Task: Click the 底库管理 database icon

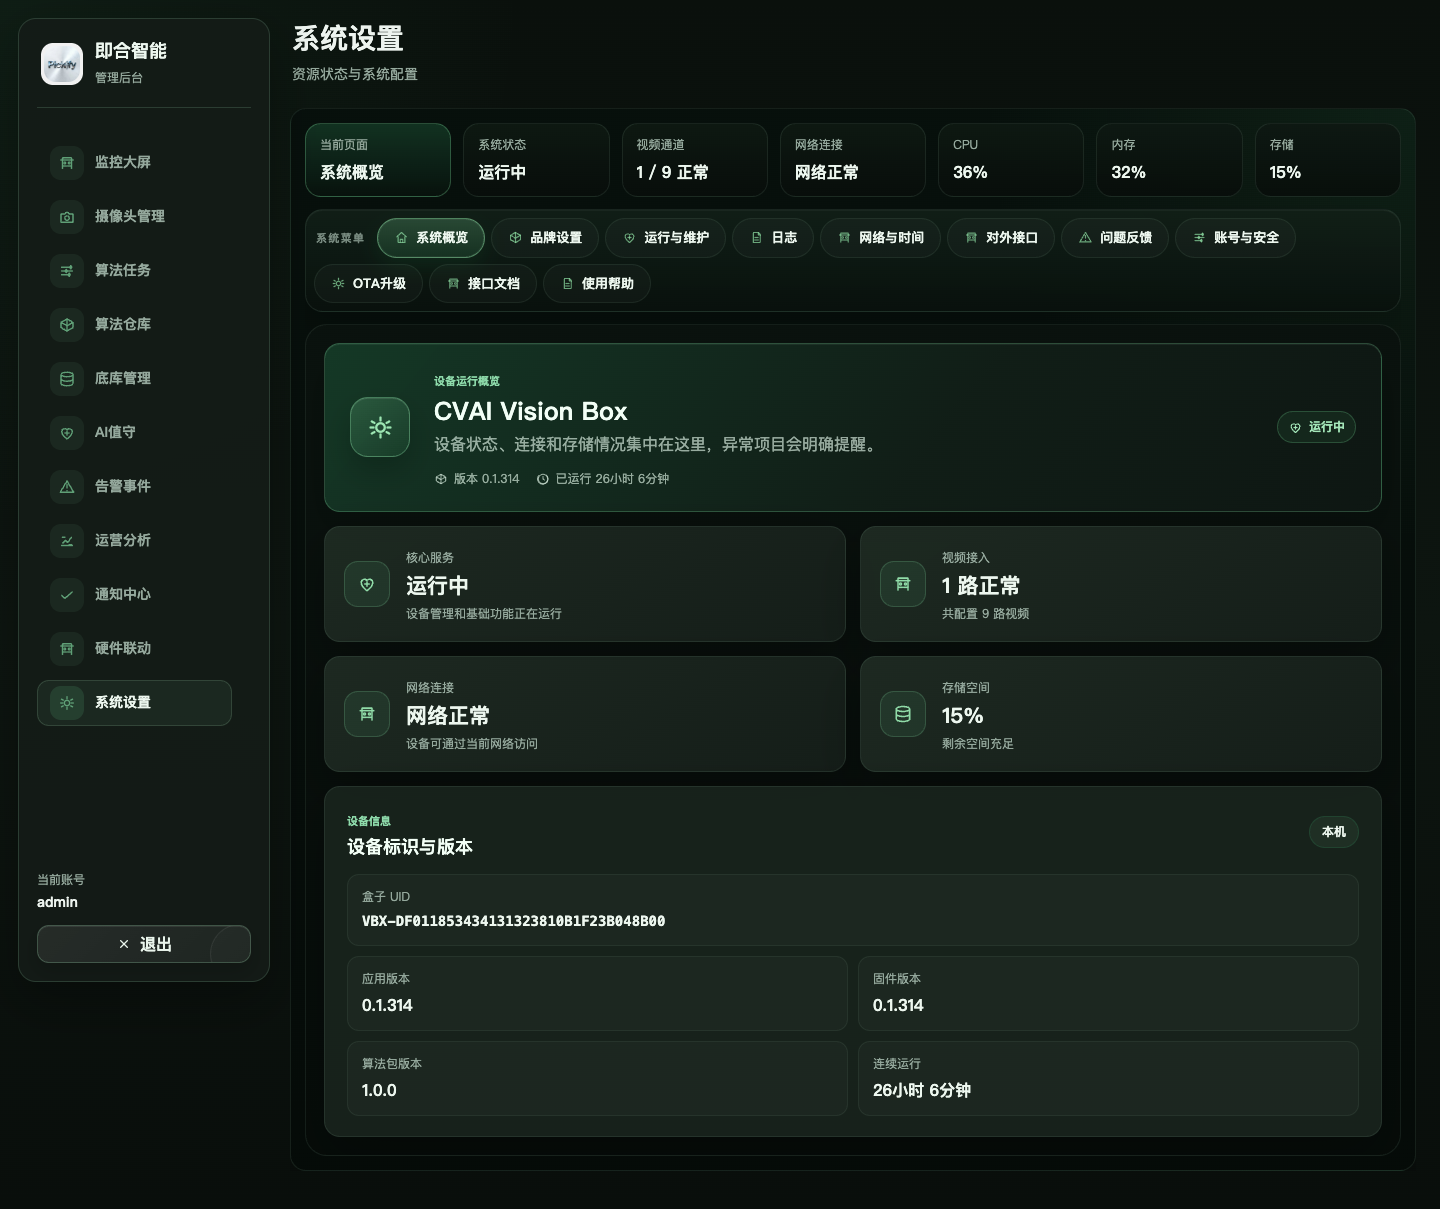Action: [67, 378]
